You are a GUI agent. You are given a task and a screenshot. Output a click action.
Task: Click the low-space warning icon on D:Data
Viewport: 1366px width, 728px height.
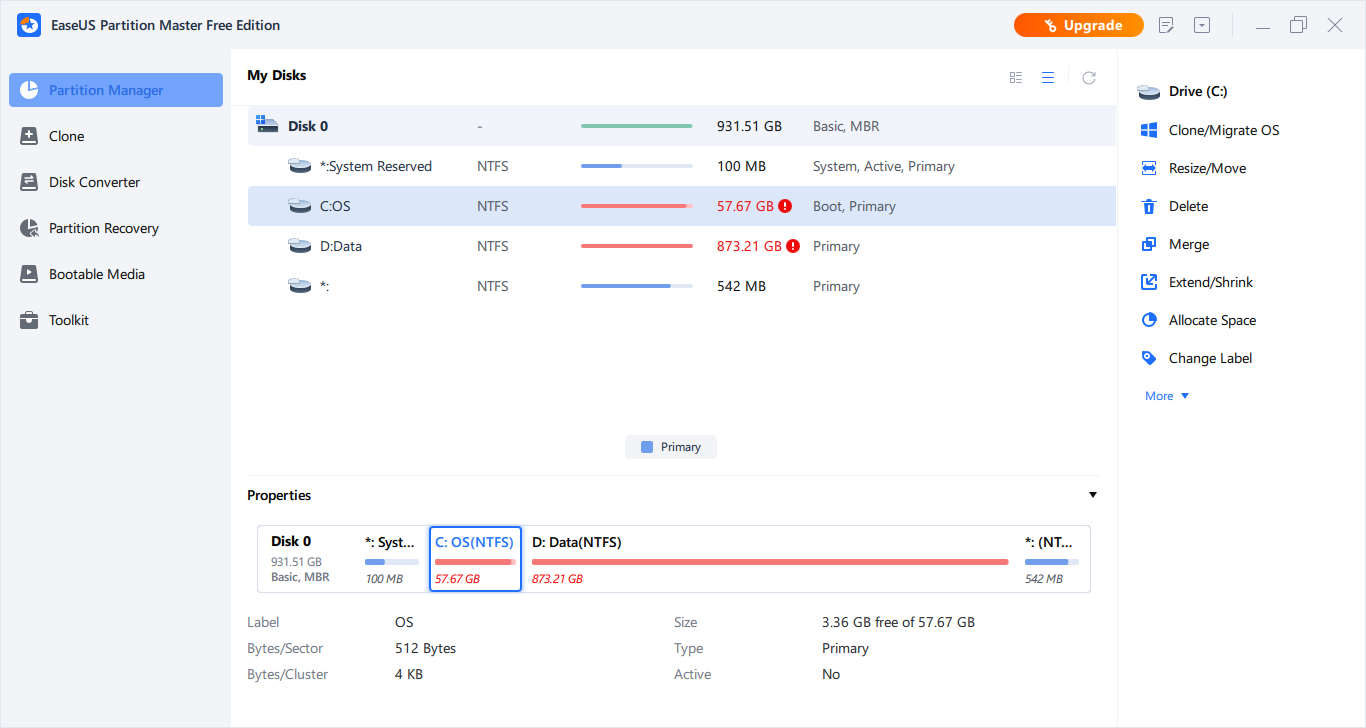(x=793, y=246)
